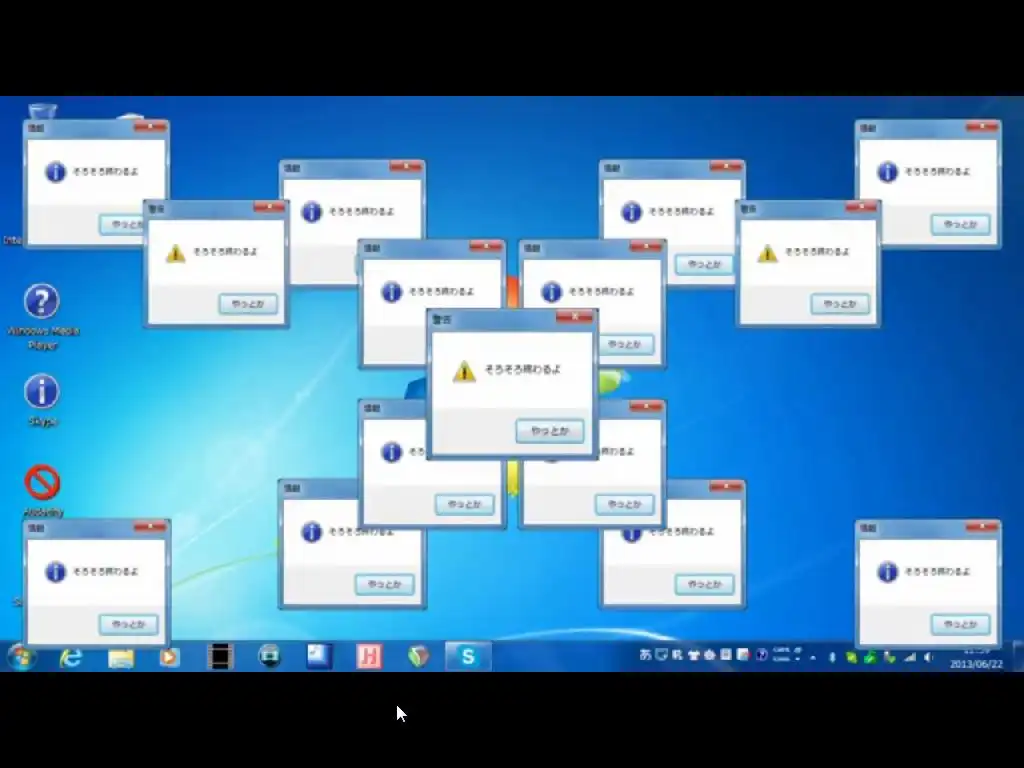Screen dimensions: 1024x768
Task: Close the right-side warning dialog with red X
Action: tap(861, 207)
